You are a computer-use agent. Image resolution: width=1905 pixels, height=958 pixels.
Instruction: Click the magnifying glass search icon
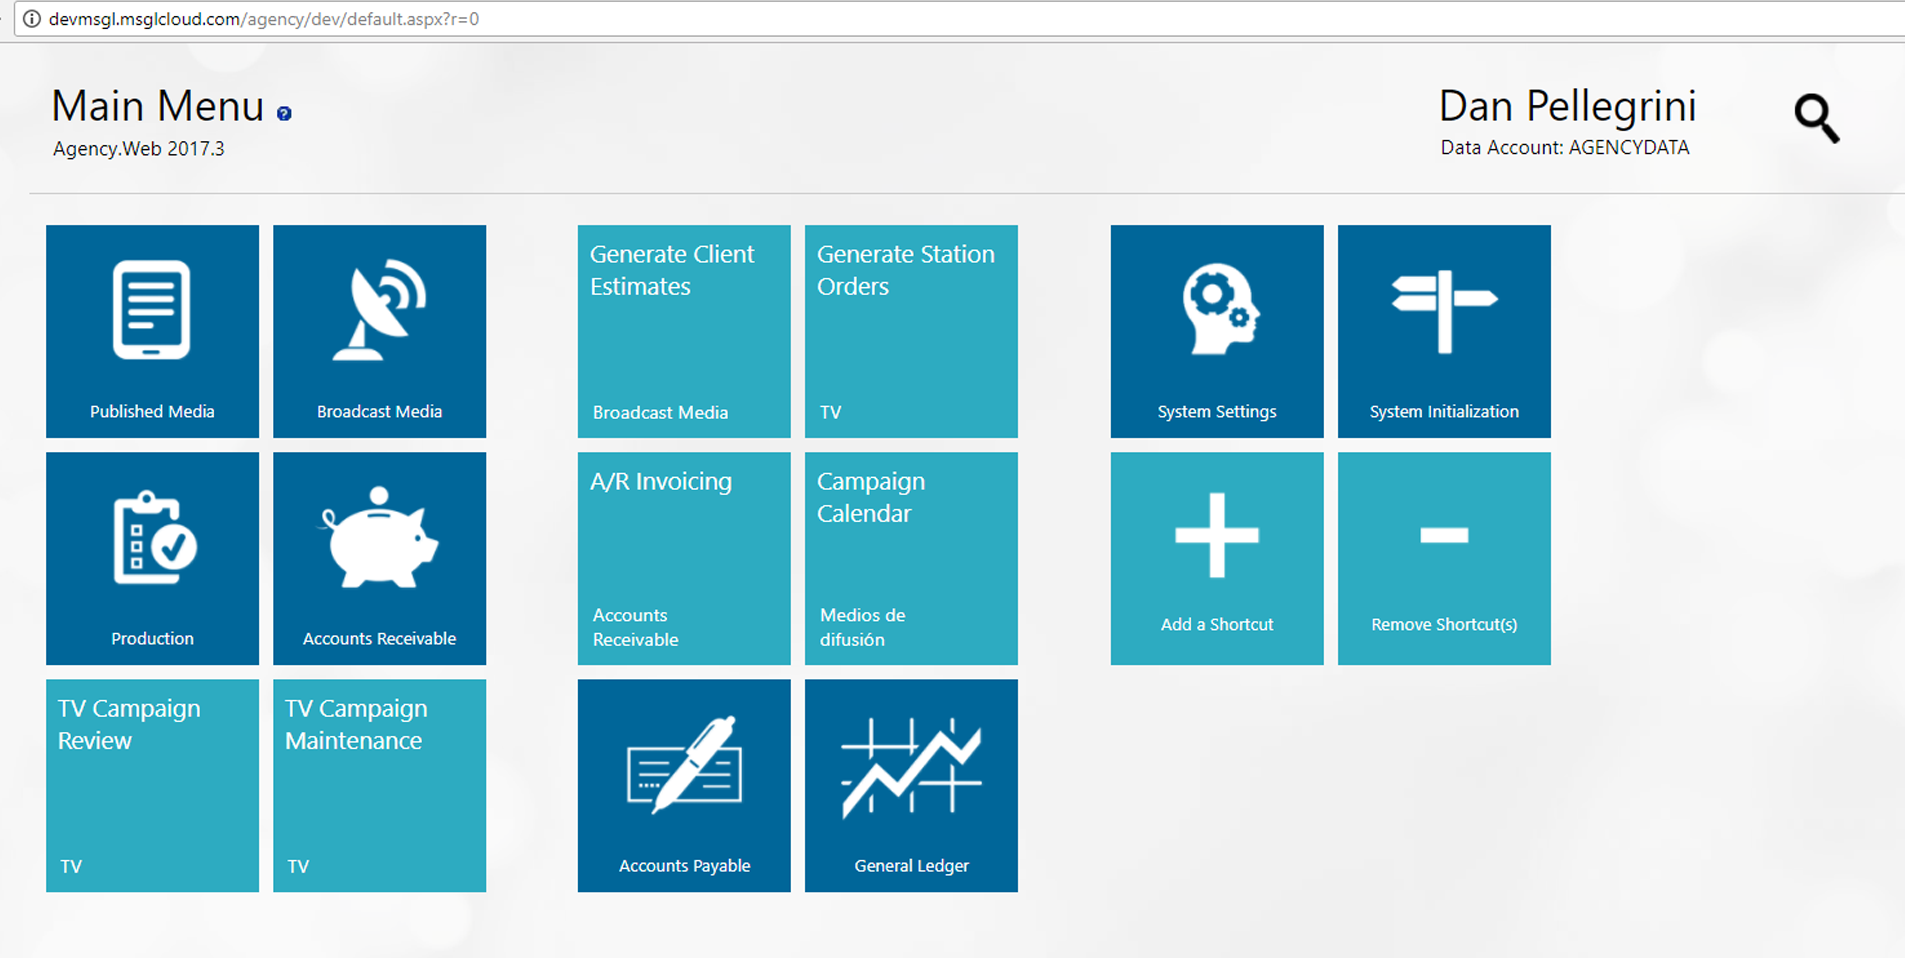tap(1816, 119)
